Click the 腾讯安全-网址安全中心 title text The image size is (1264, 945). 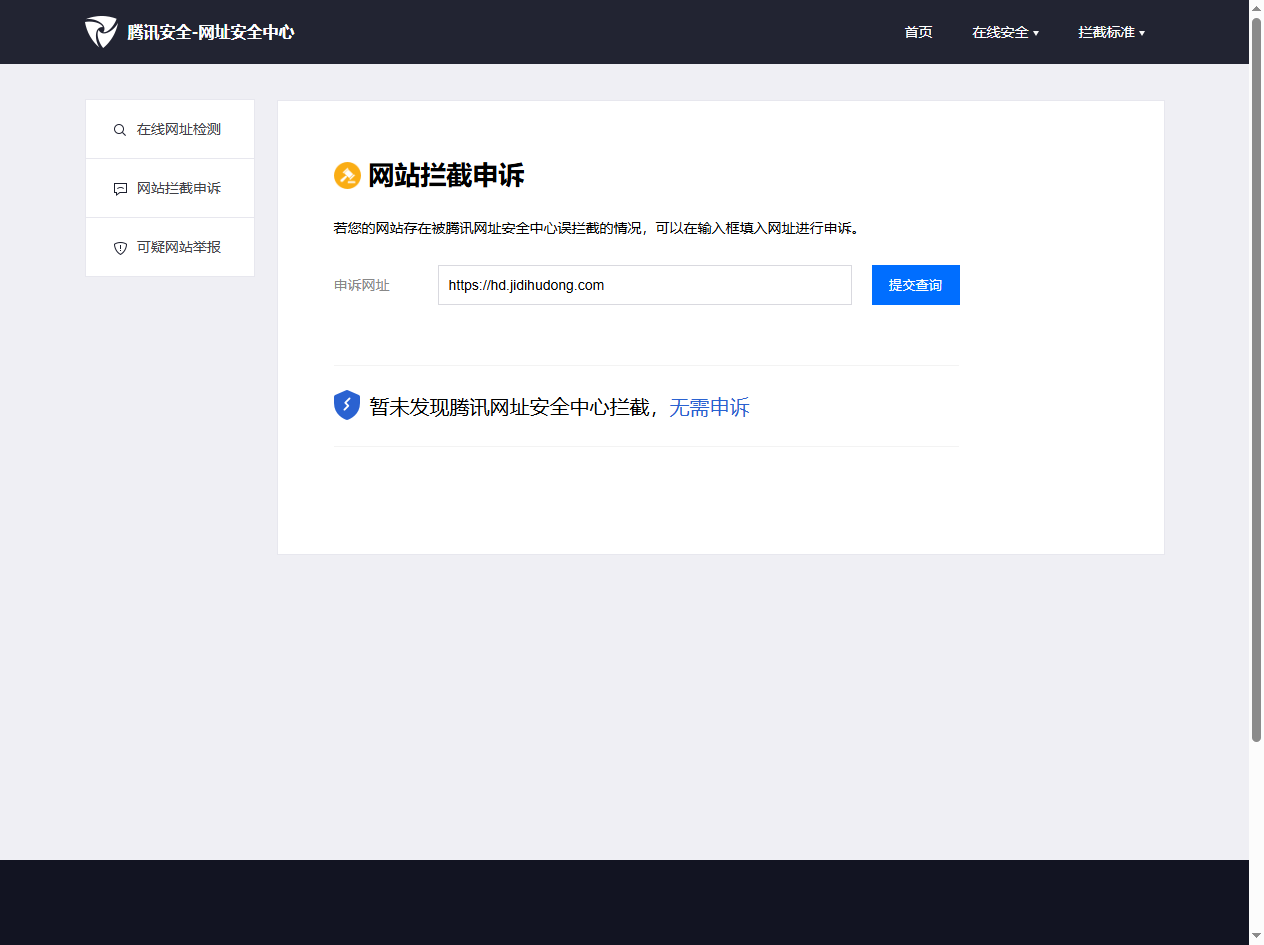211,32
